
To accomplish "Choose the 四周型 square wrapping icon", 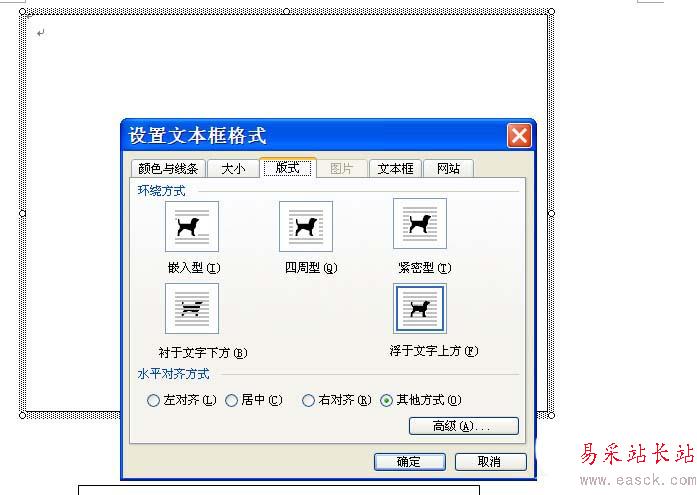I will click(x=306, y=227).
